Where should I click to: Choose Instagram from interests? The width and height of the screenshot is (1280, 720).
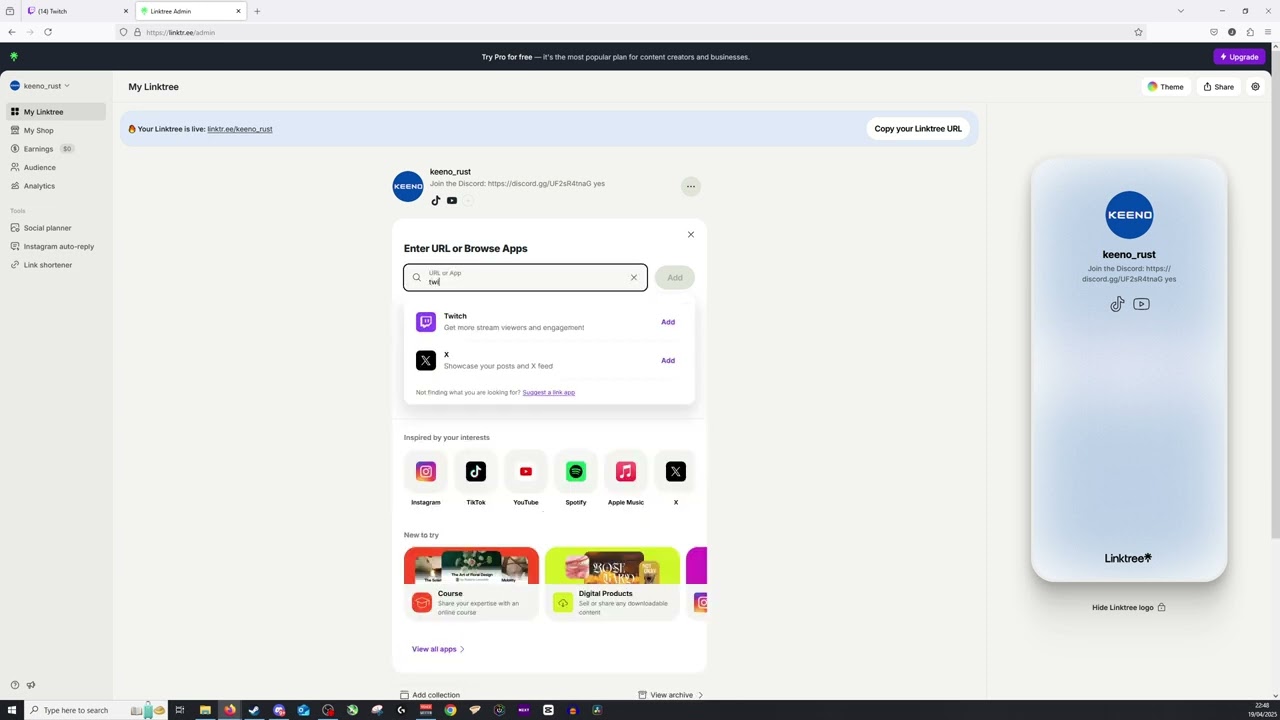426,479
